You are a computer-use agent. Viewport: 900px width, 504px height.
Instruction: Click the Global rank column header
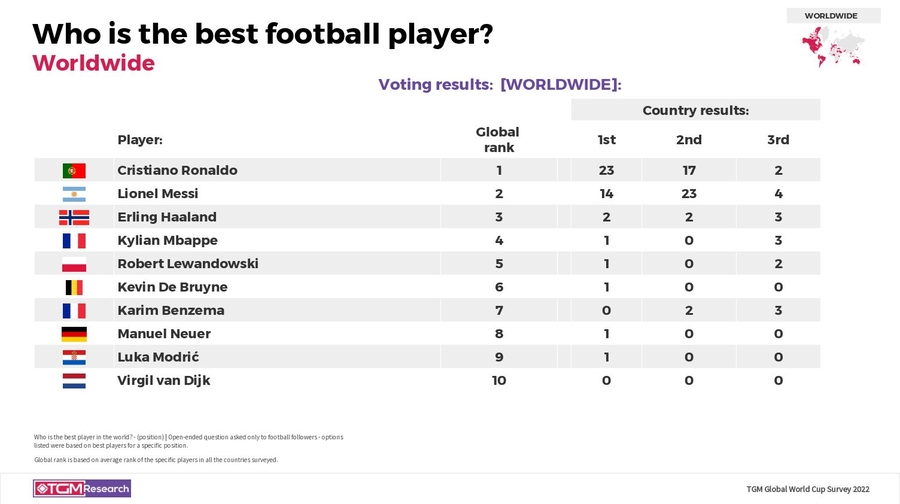click(497, 140)
